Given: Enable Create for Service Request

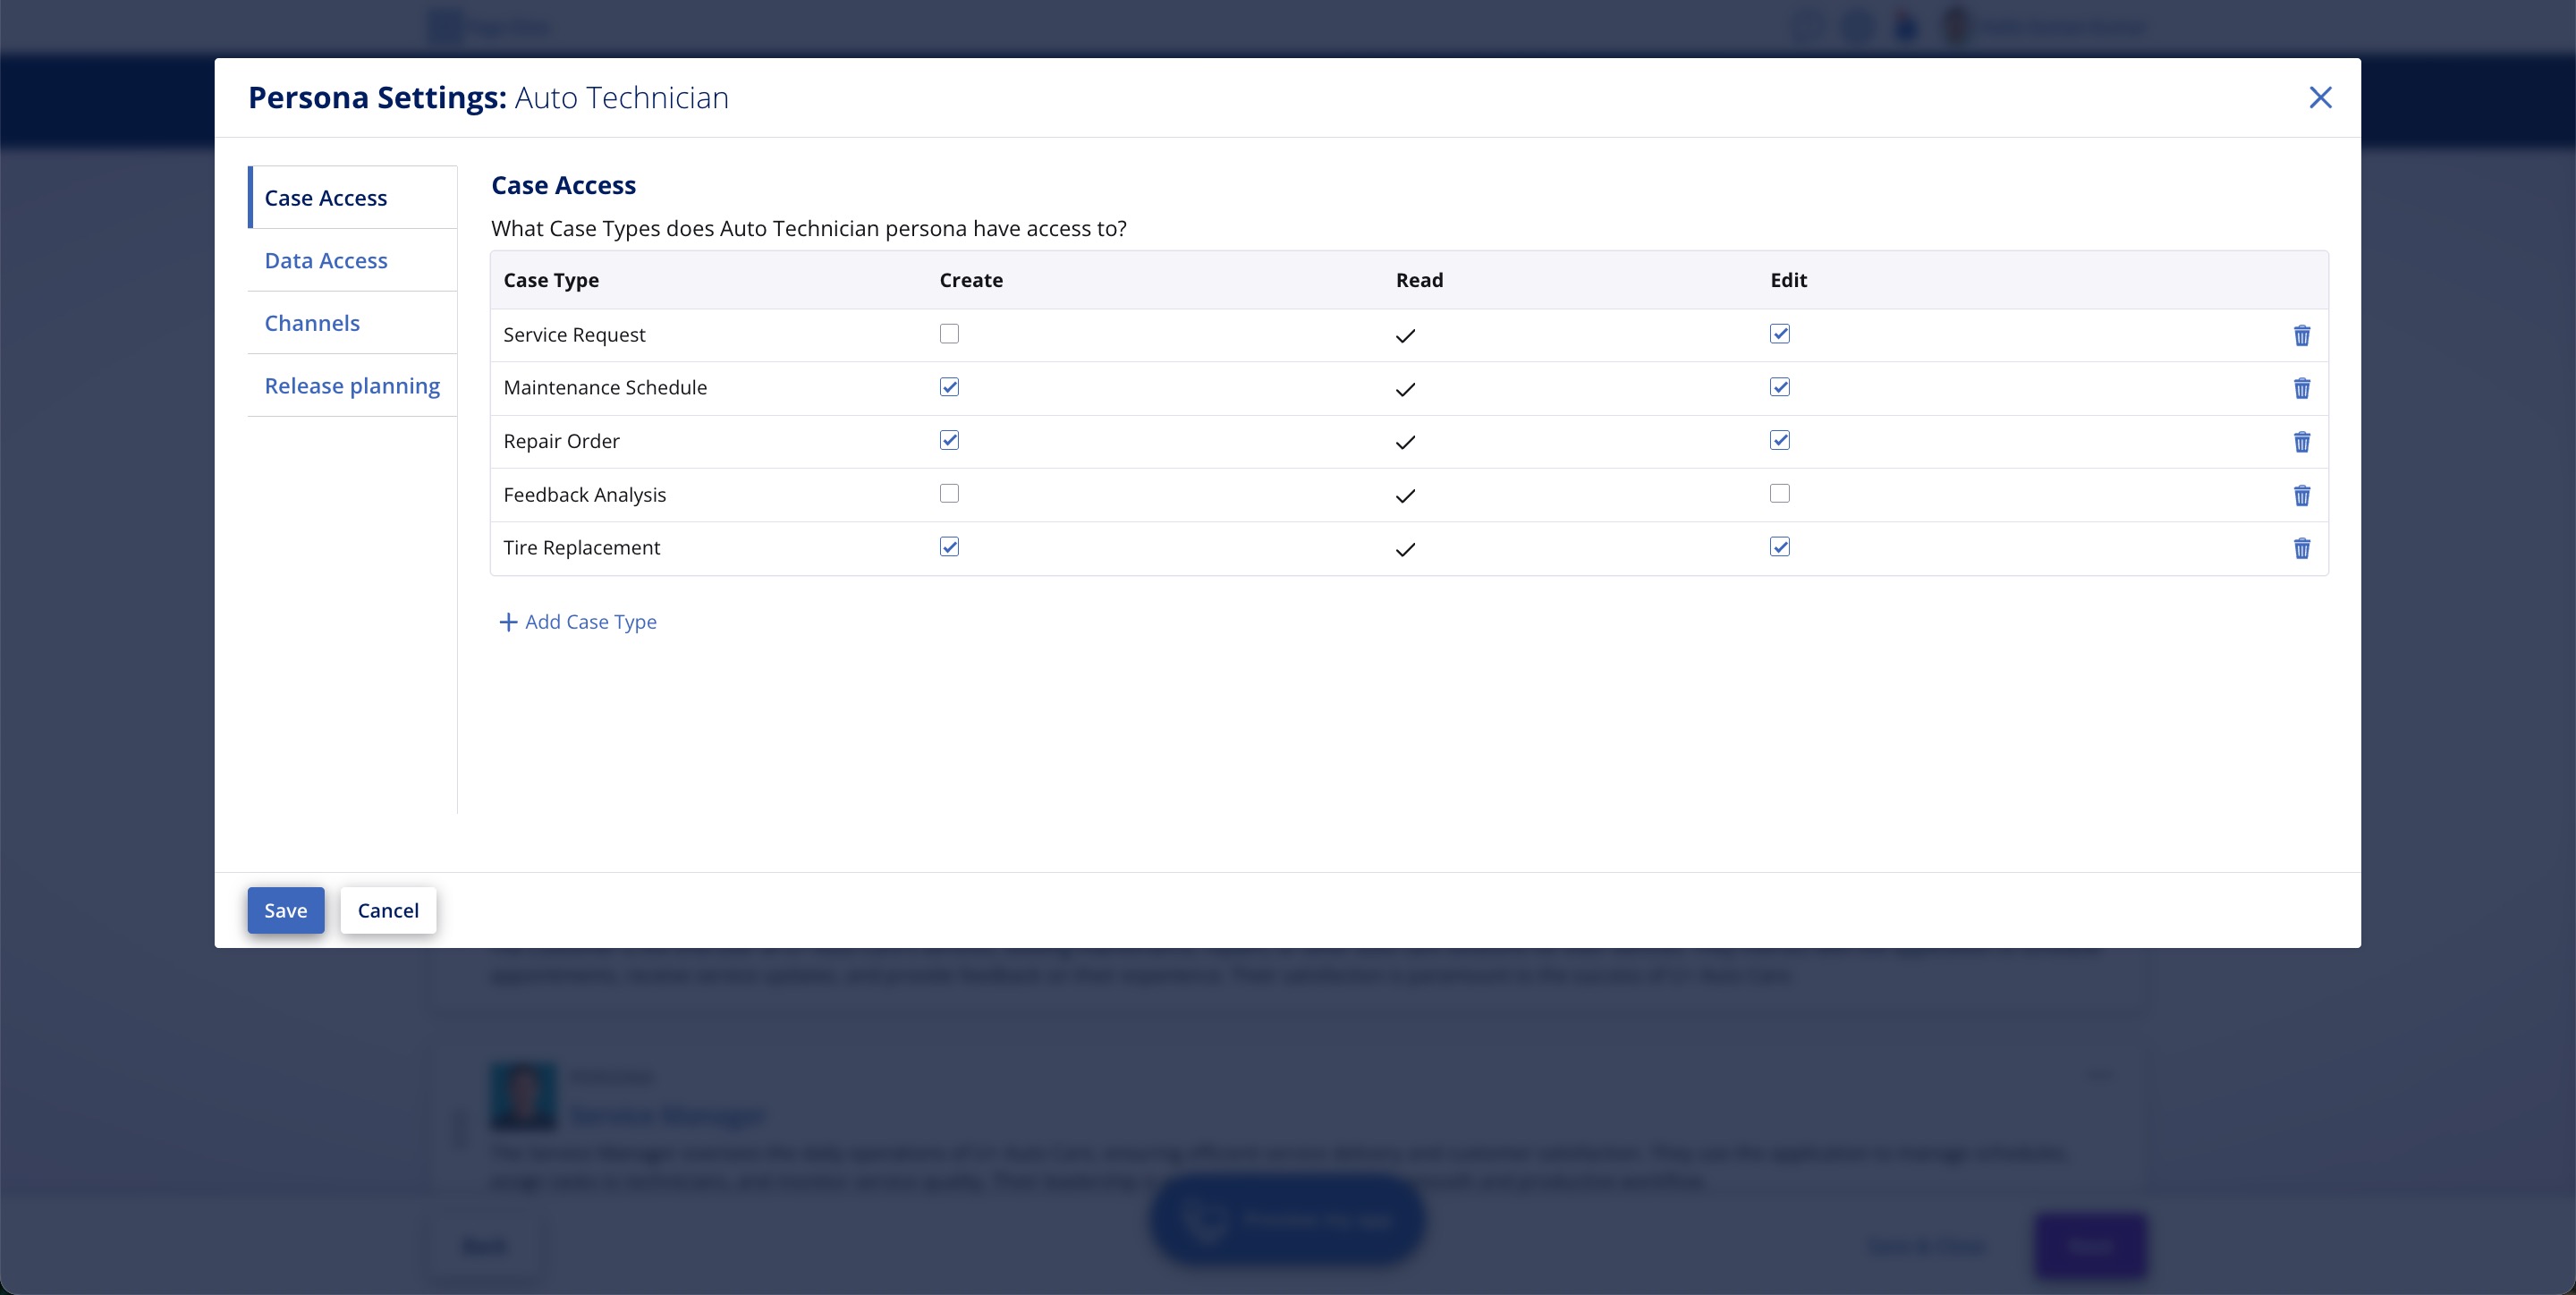Looking at the screenshot, I should click(949, 334).
